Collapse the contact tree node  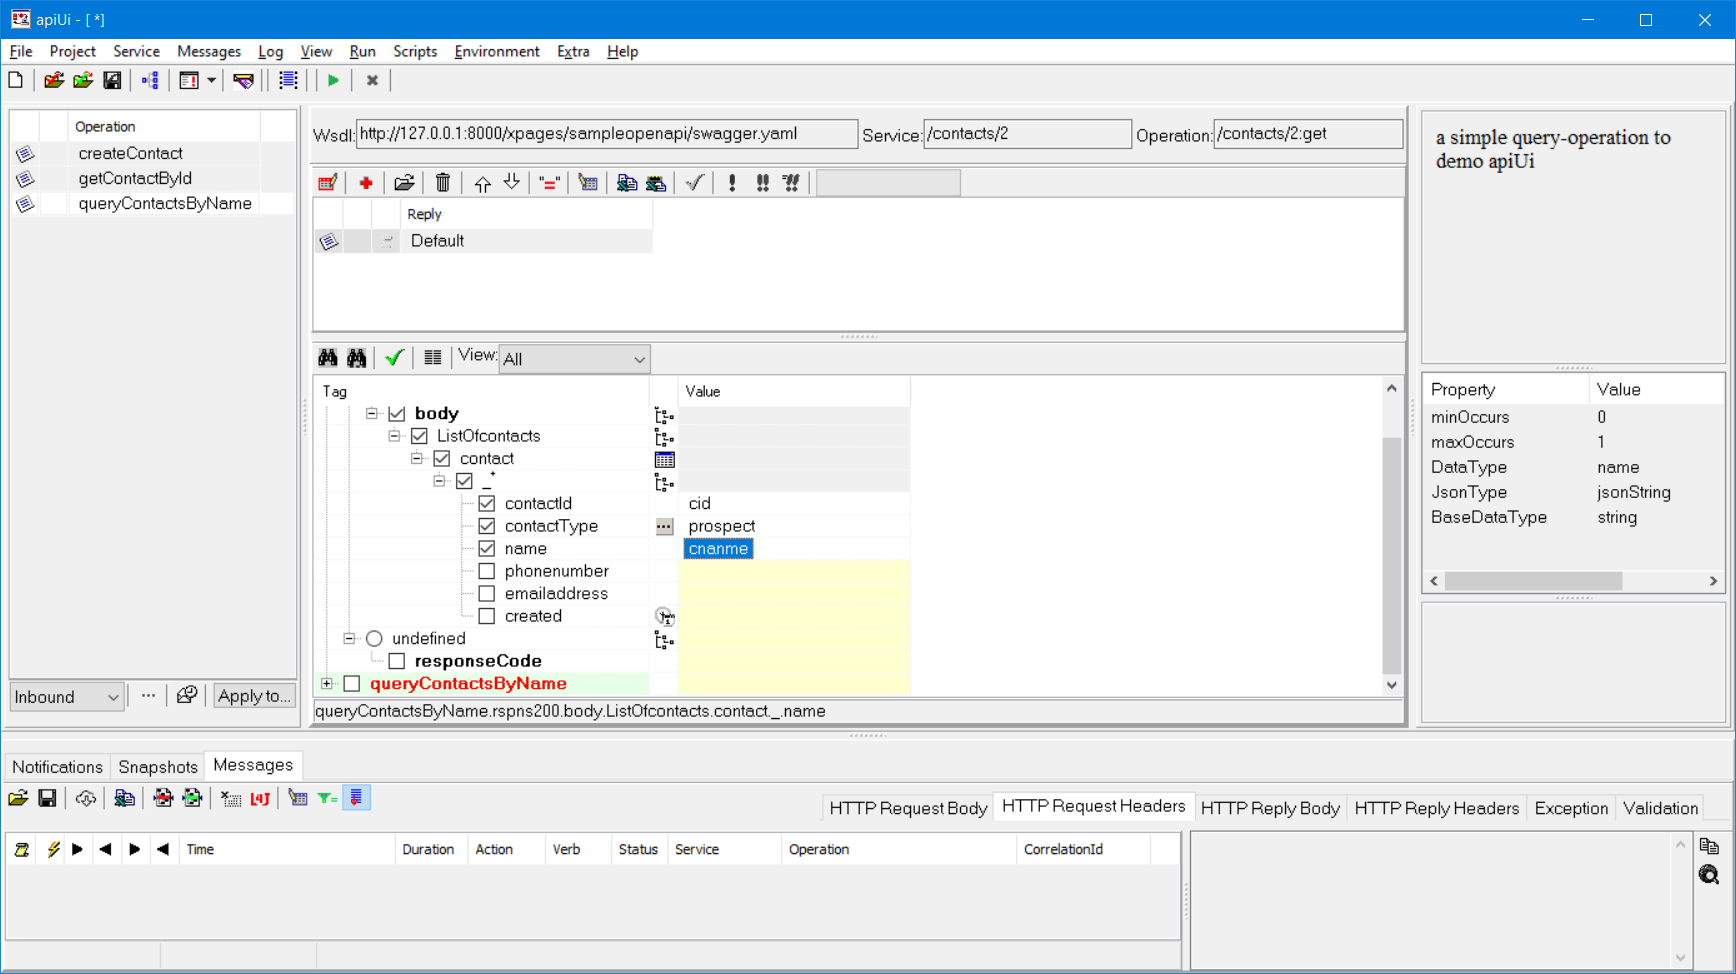tap(417, 459)
